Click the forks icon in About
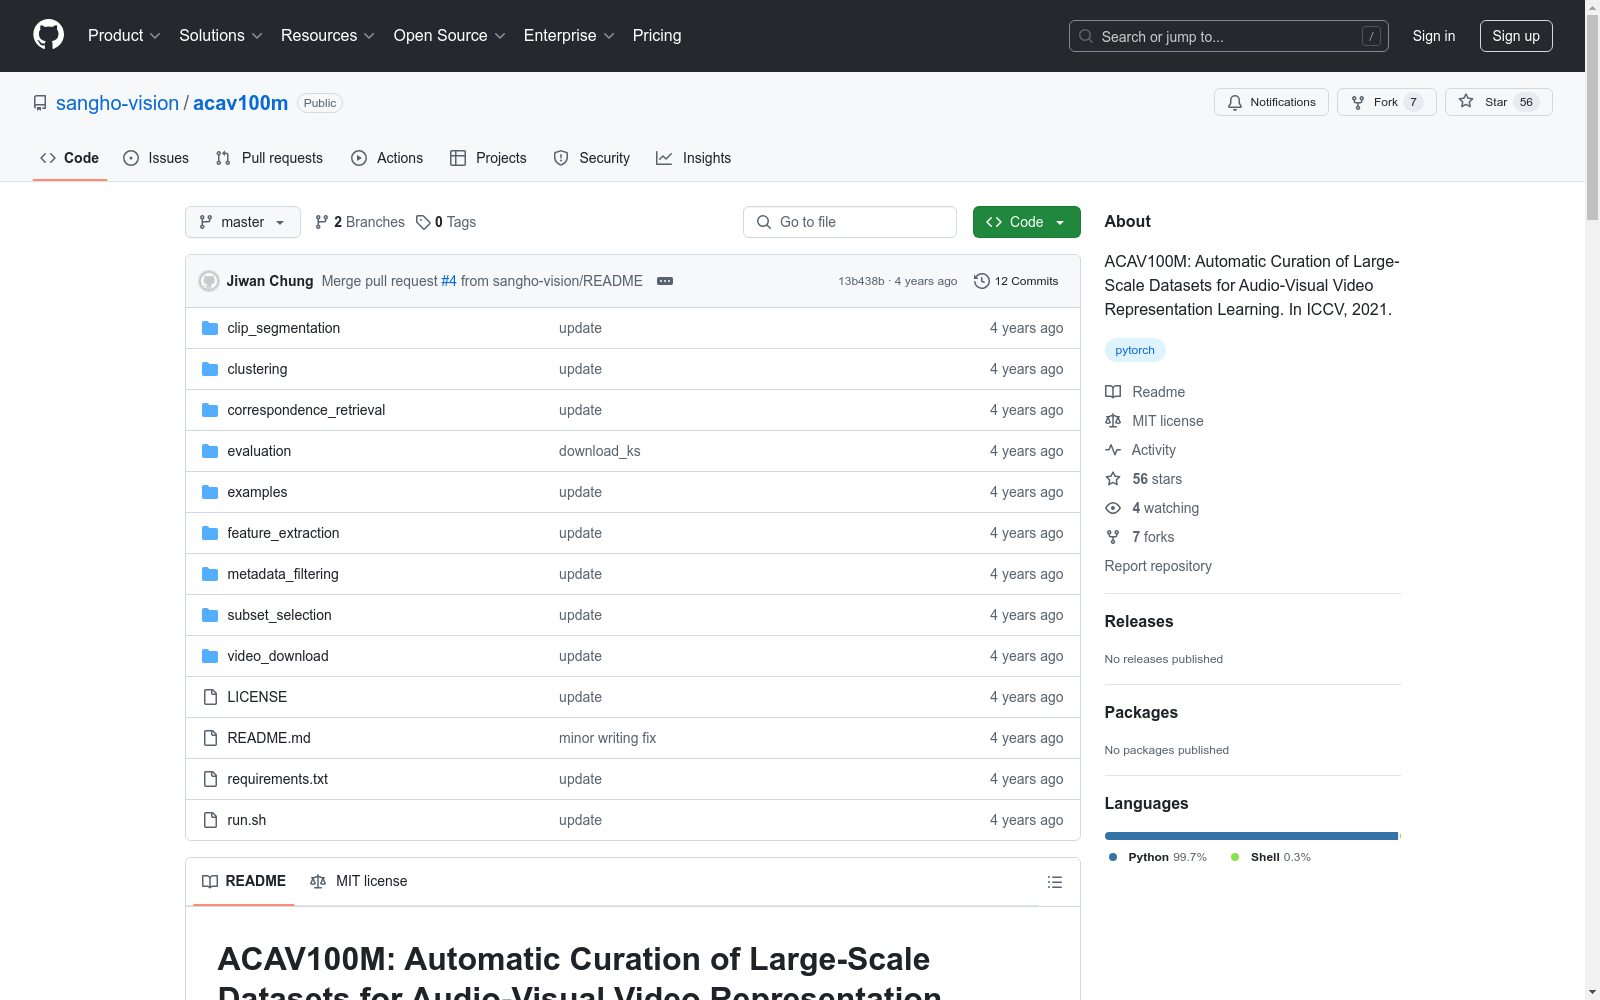The image size is (1600, 1000). pos(1113,537)
